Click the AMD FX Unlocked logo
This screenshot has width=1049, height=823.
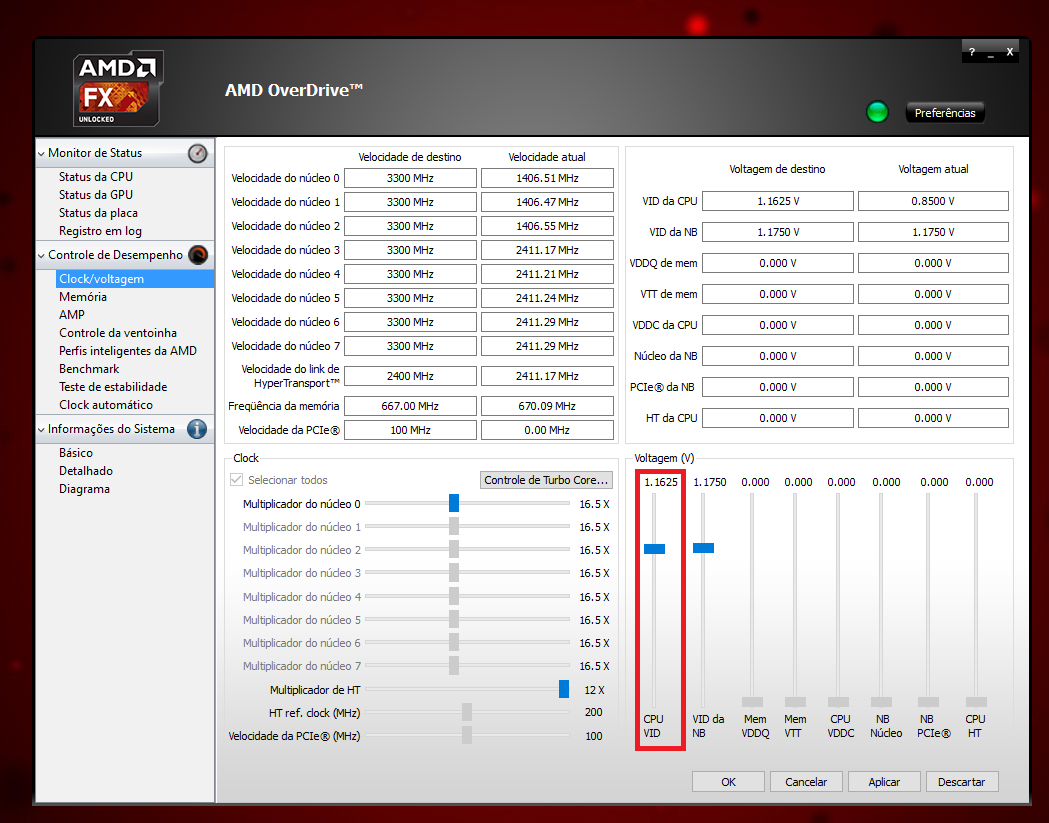[x=117, y=88]
